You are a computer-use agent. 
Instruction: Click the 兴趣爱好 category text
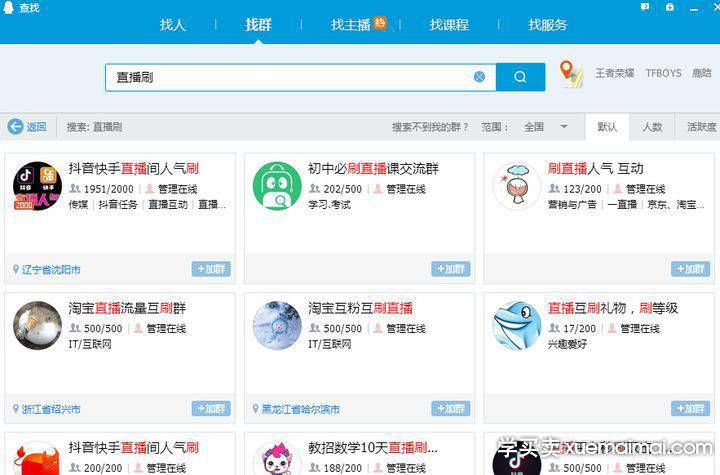tap(567, 344)
